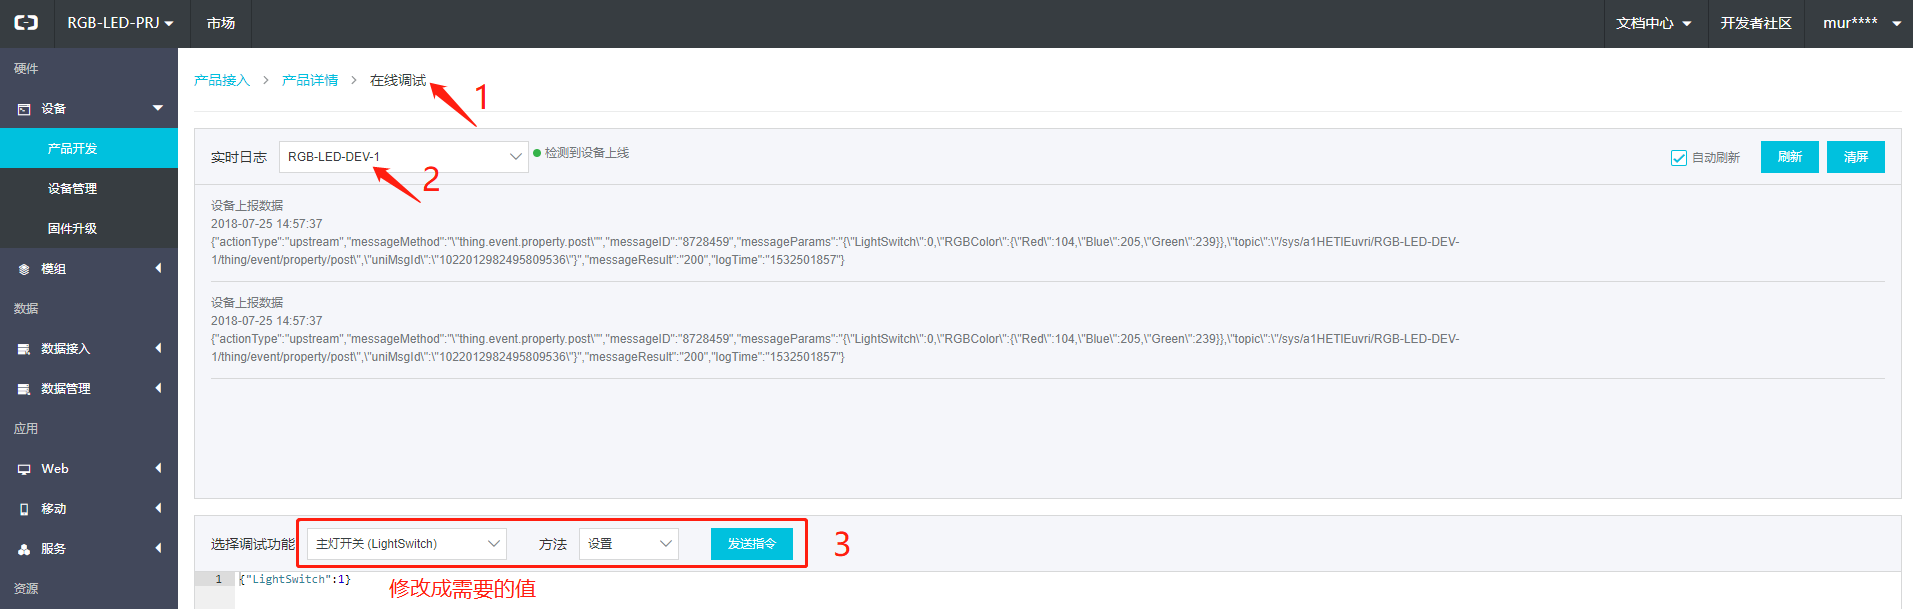Open the 方法 dropdown showing 设置
The image size is (1913, 609).
click(x=628, y=544)
